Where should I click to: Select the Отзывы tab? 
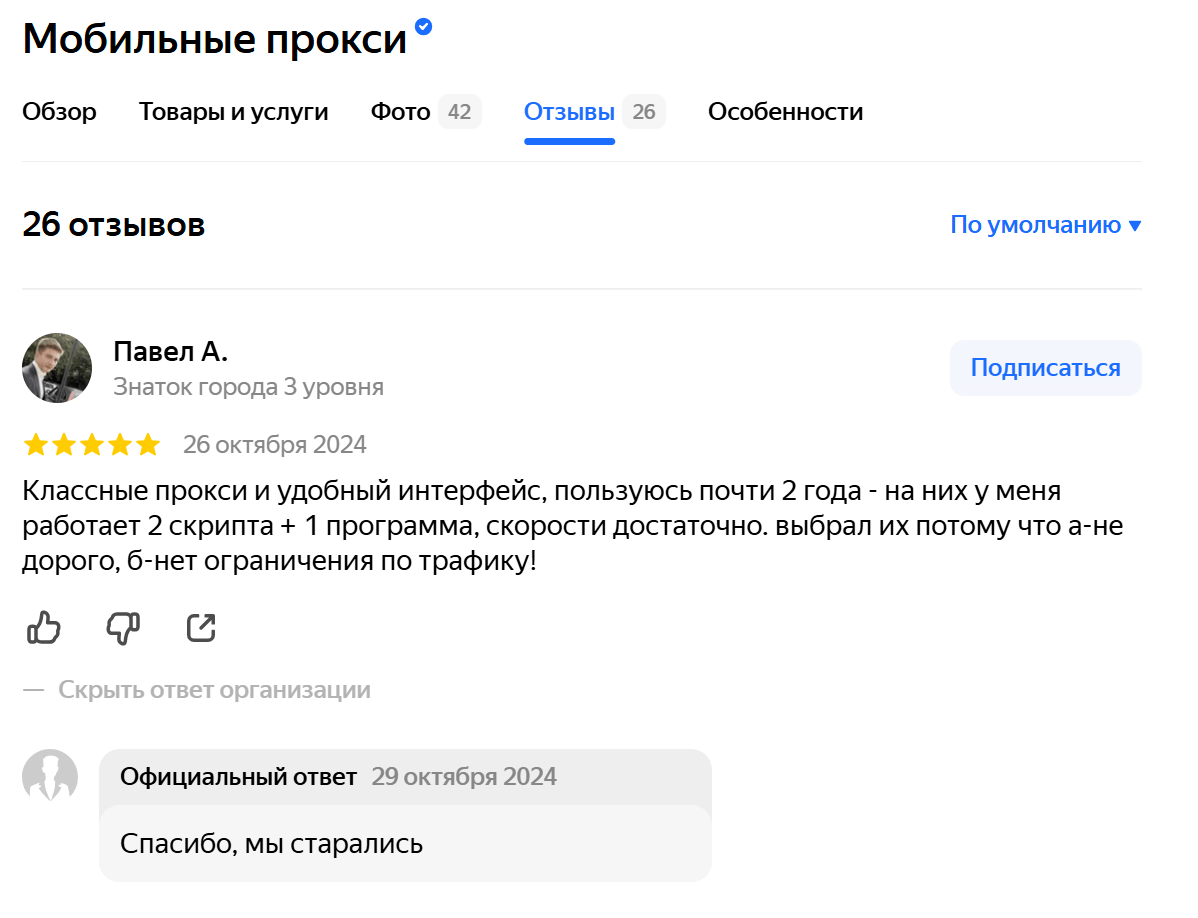pos(569,112)
